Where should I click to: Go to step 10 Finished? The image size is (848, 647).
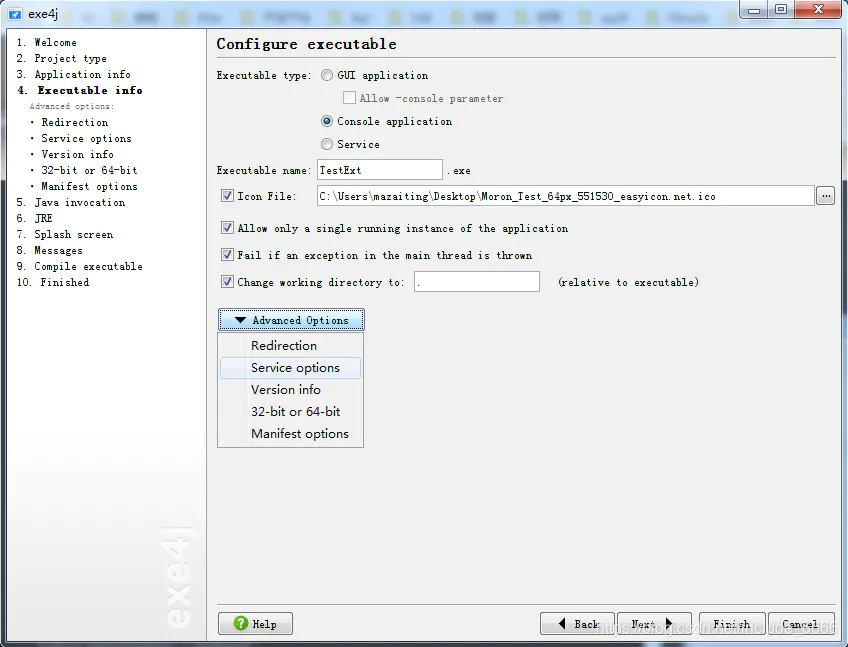pyautogui.click(x=53, y=282)
